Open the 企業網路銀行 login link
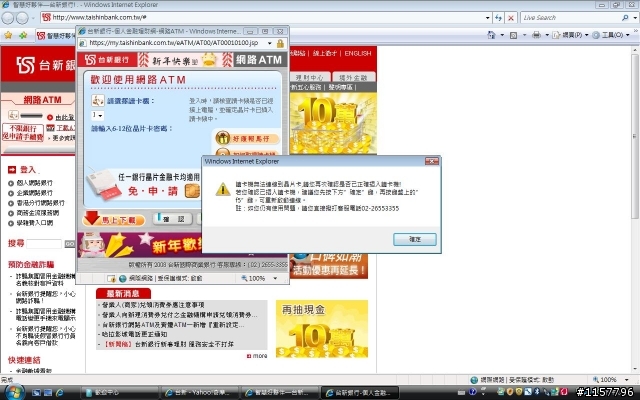 [34, 193]
